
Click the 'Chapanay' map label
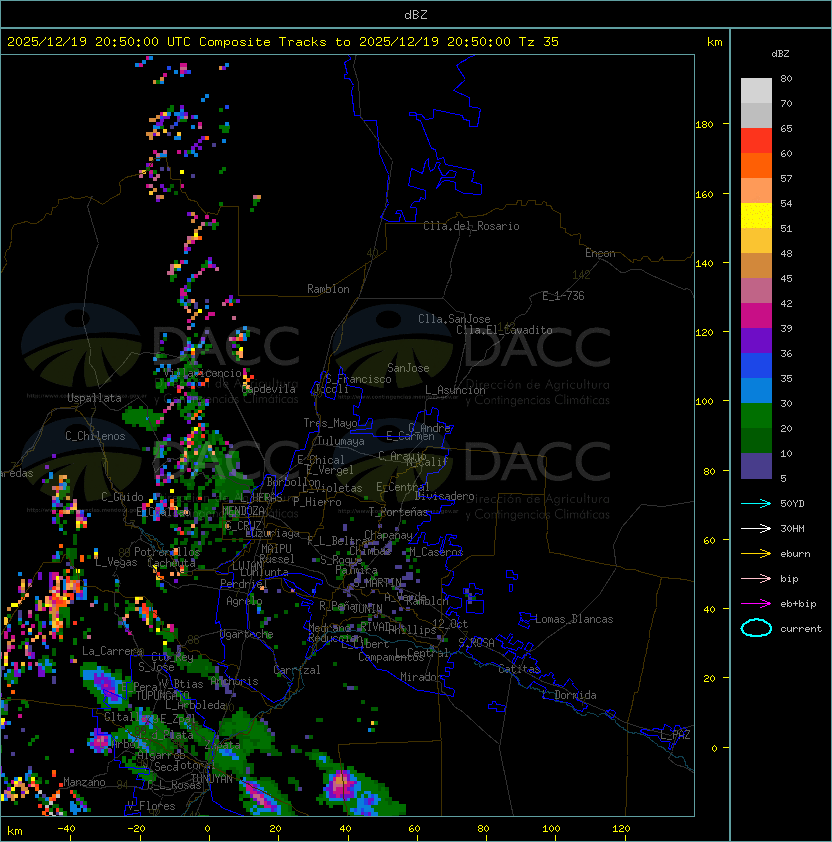pos(388,535)
